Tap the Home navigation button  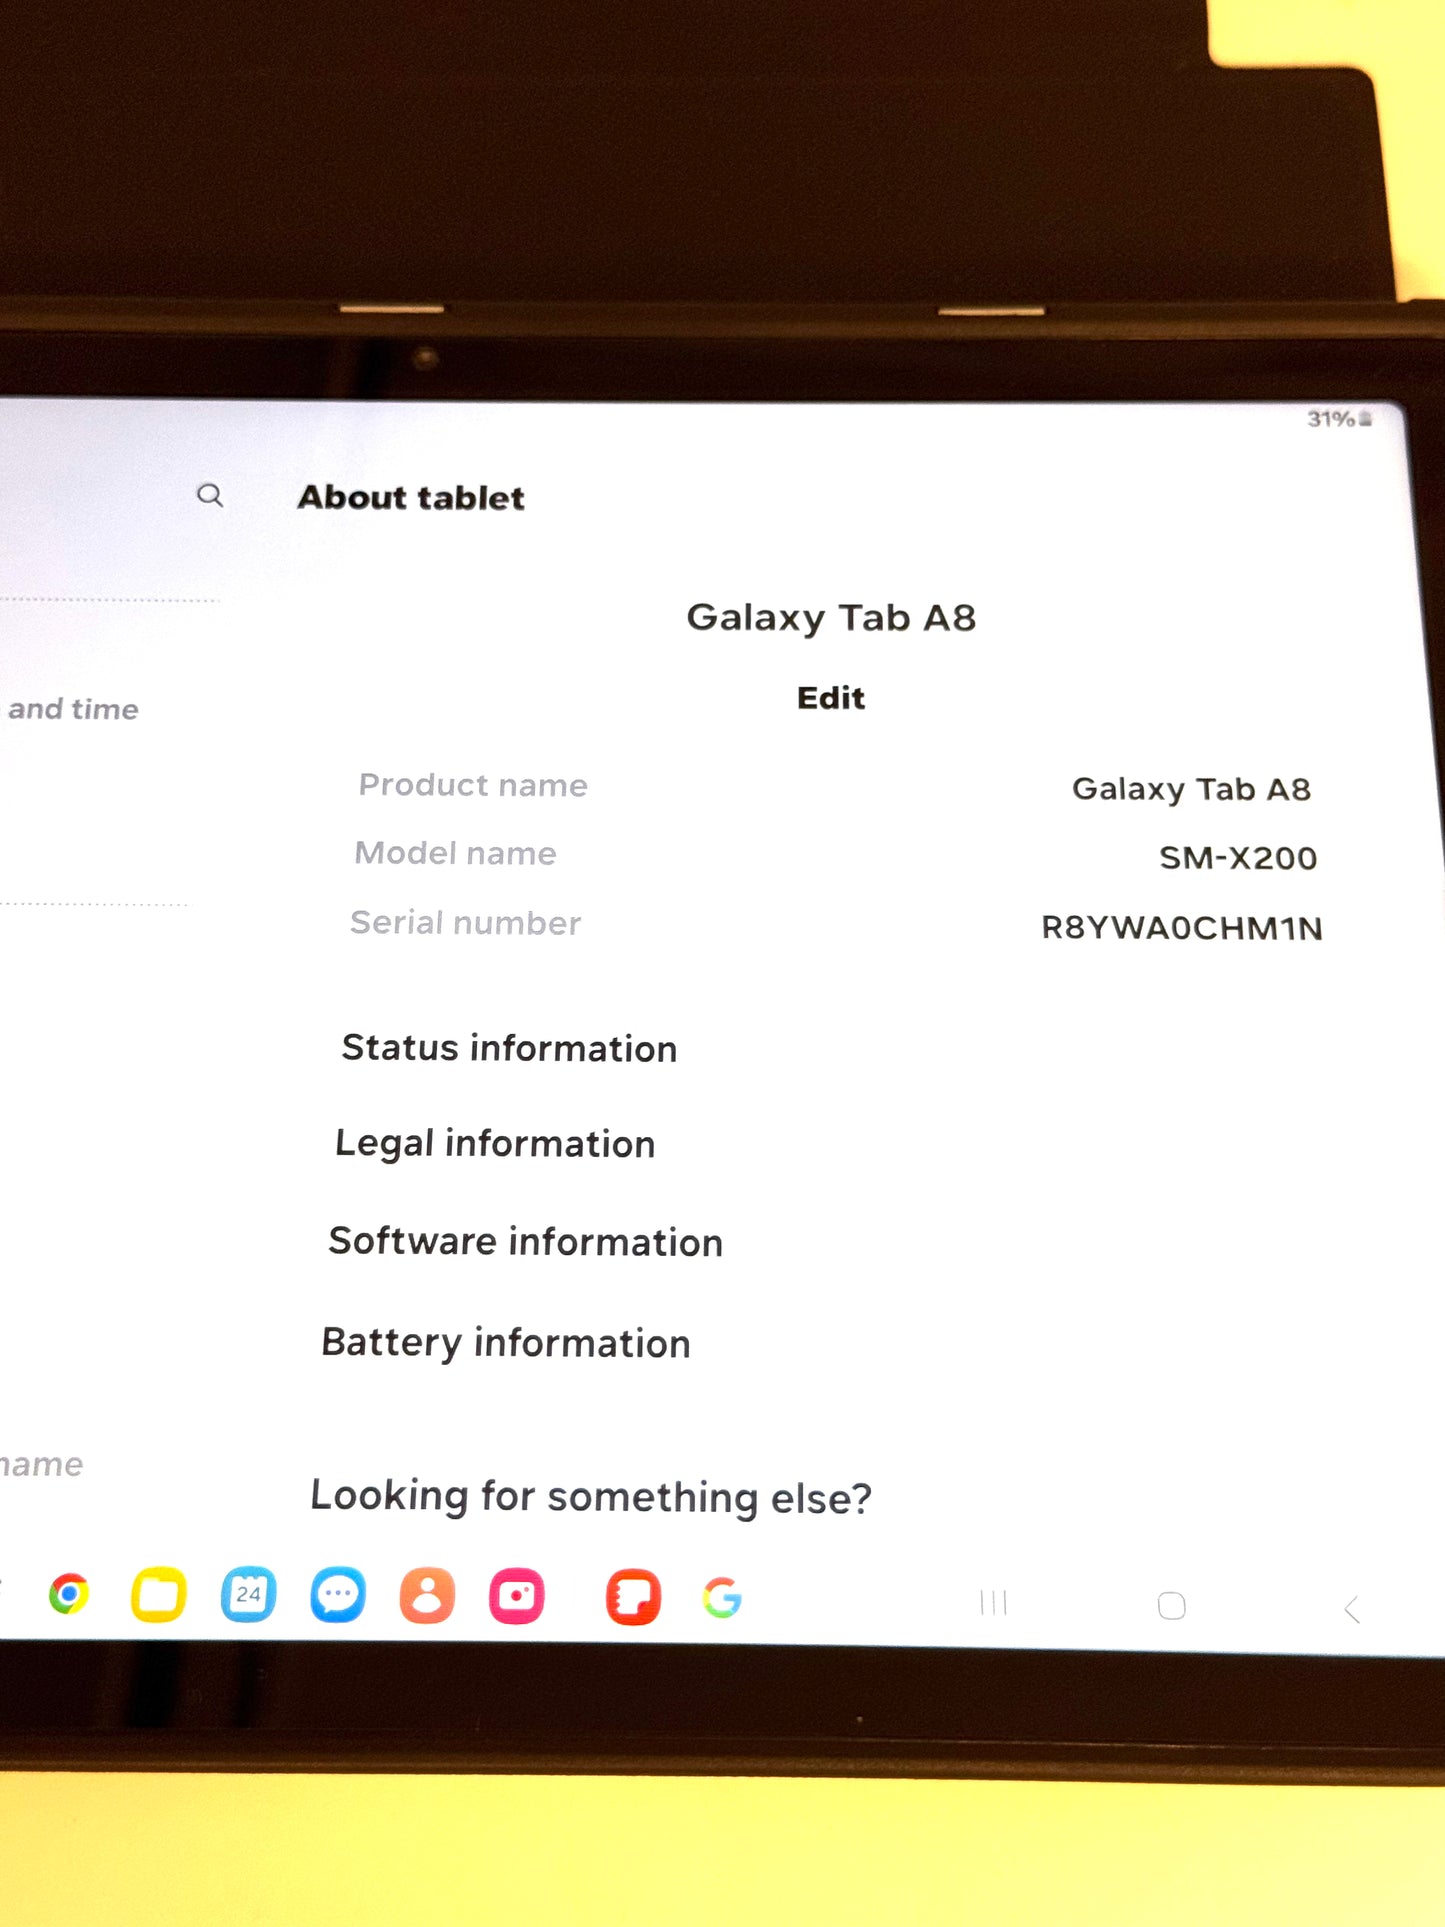[1171, 1606]
